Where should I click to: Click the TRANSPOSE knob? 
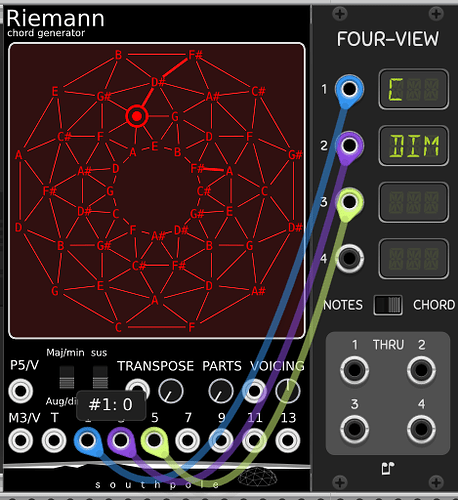coord(171,391)
